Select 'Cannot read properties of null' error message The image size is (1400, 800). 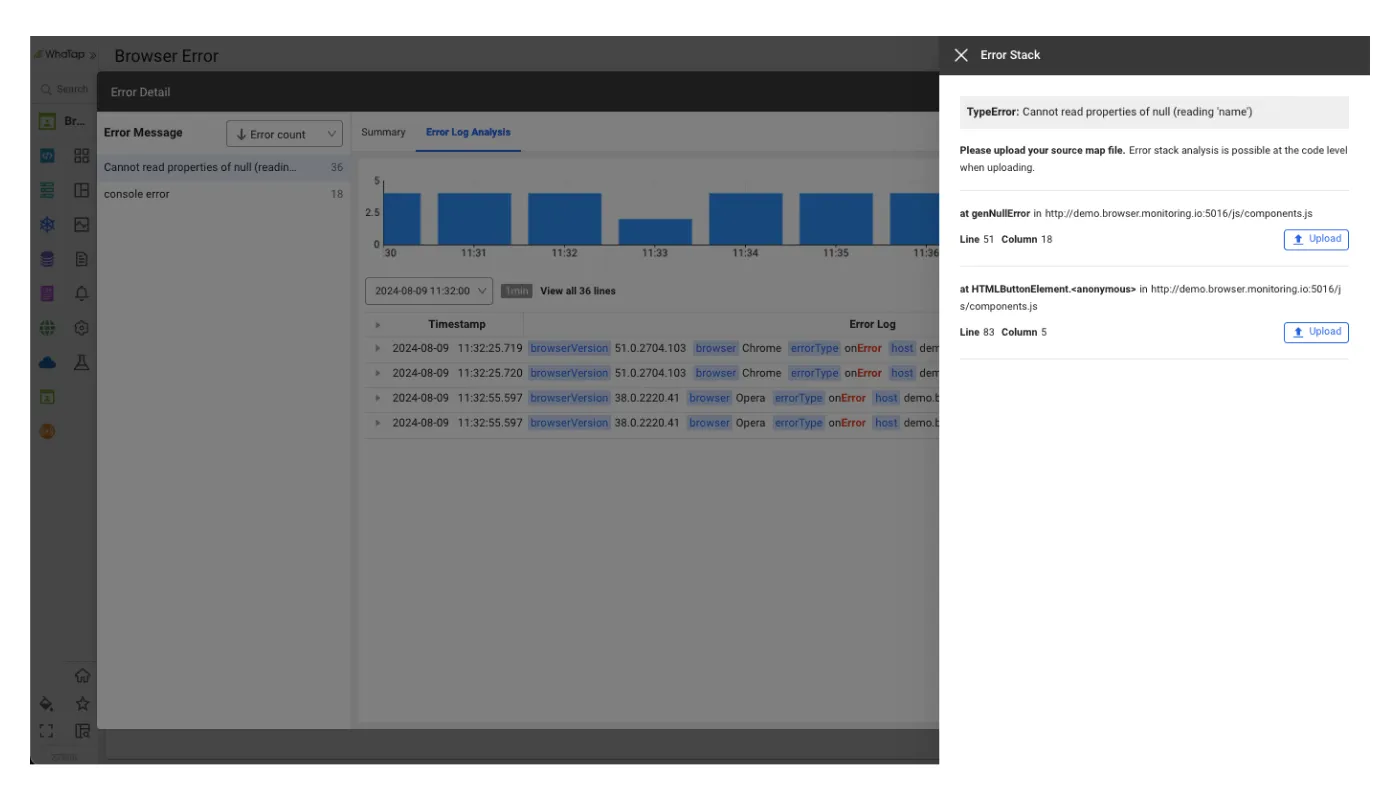point(223,167)
